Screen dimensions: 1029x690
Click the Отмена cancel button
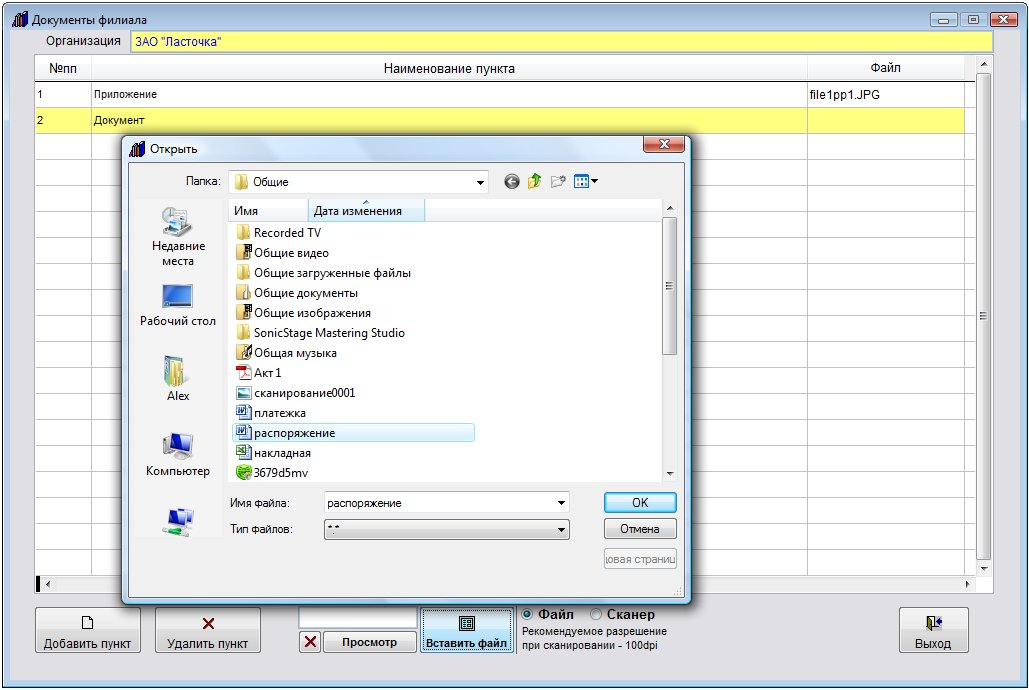(x=640, y=529)
